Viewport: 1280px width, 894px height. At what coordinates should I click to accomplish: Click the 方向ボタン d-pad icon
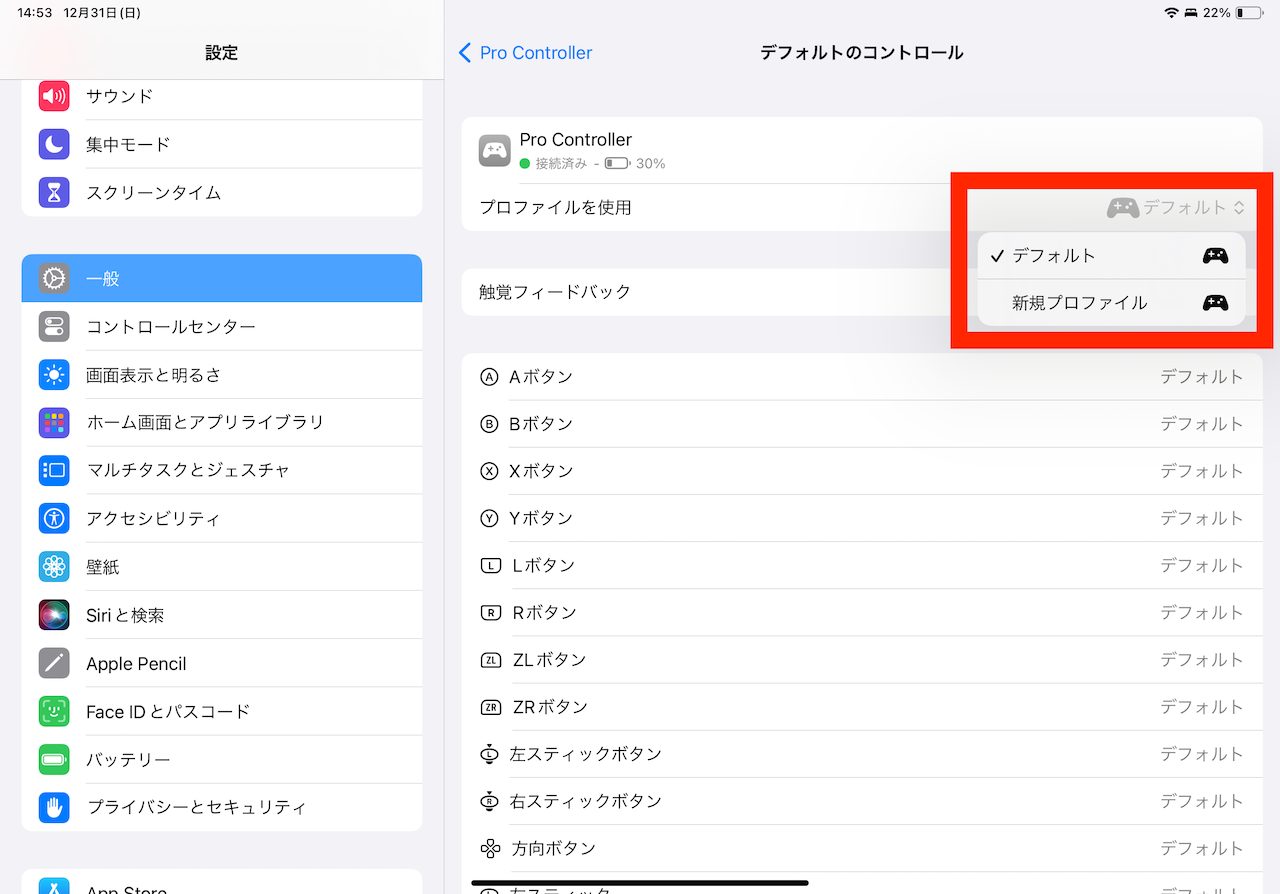click(x=490, y=849)
